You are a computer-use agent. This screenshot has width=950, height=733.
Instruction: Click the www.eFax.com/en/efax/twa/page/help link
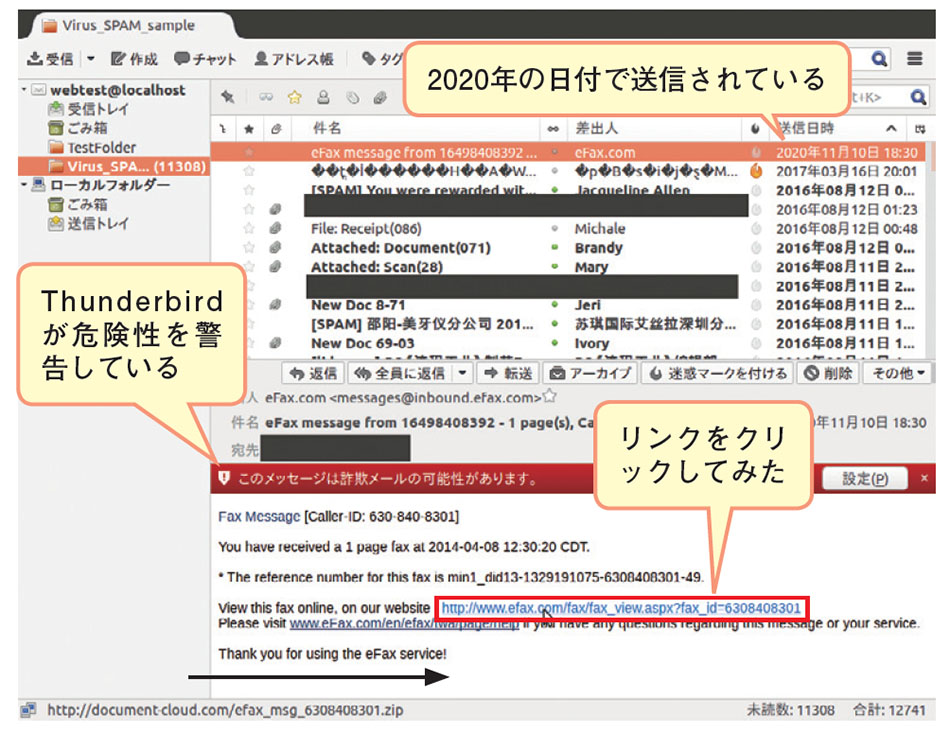404,623
